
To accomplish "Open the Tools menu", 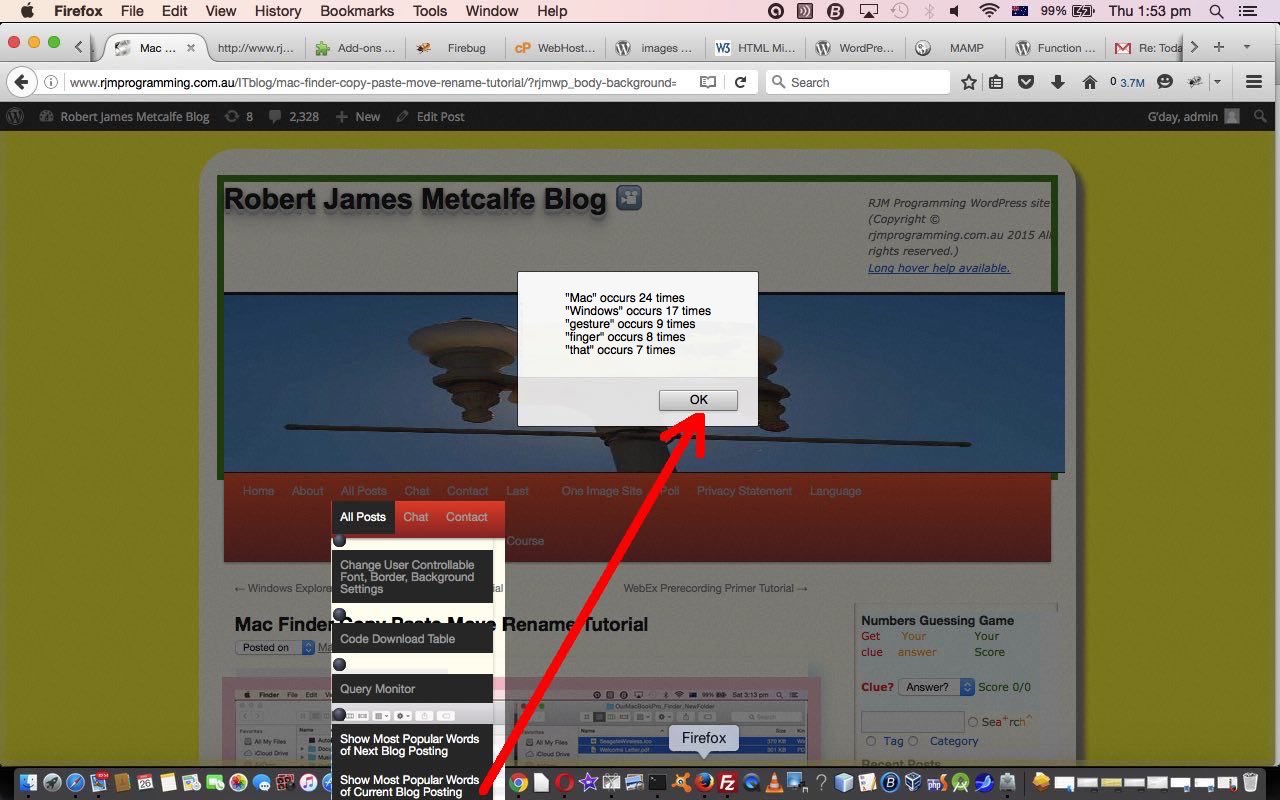I will coord(430,11).
